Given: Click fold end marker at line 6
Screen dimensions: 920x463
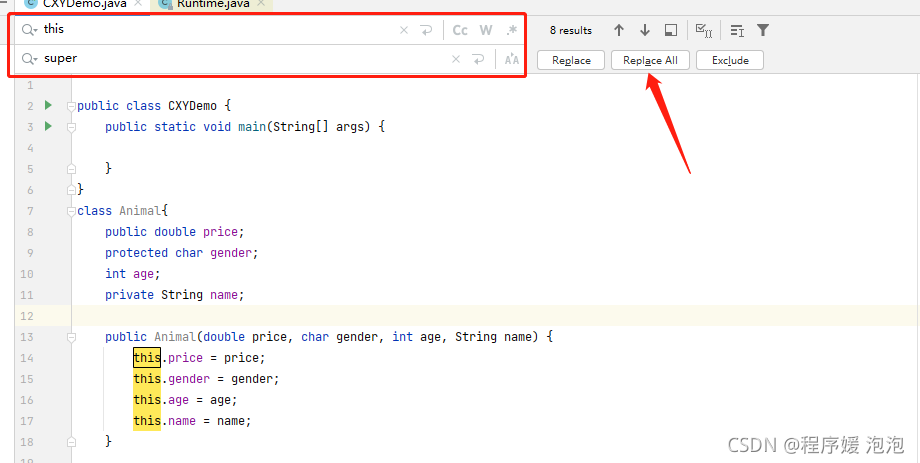Looking at the screenshot, I should (71, 190).
